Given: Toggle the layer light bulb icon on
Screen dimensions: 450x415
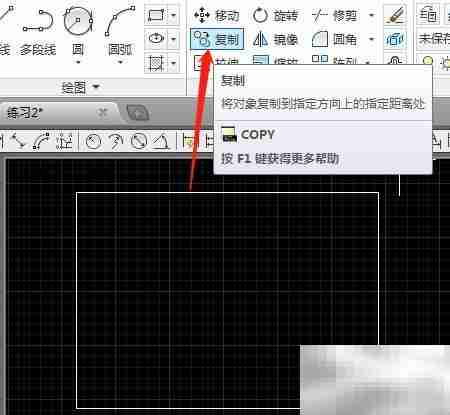Looking at the screenshot, I should pyautogui.click(x=428, y=62).
